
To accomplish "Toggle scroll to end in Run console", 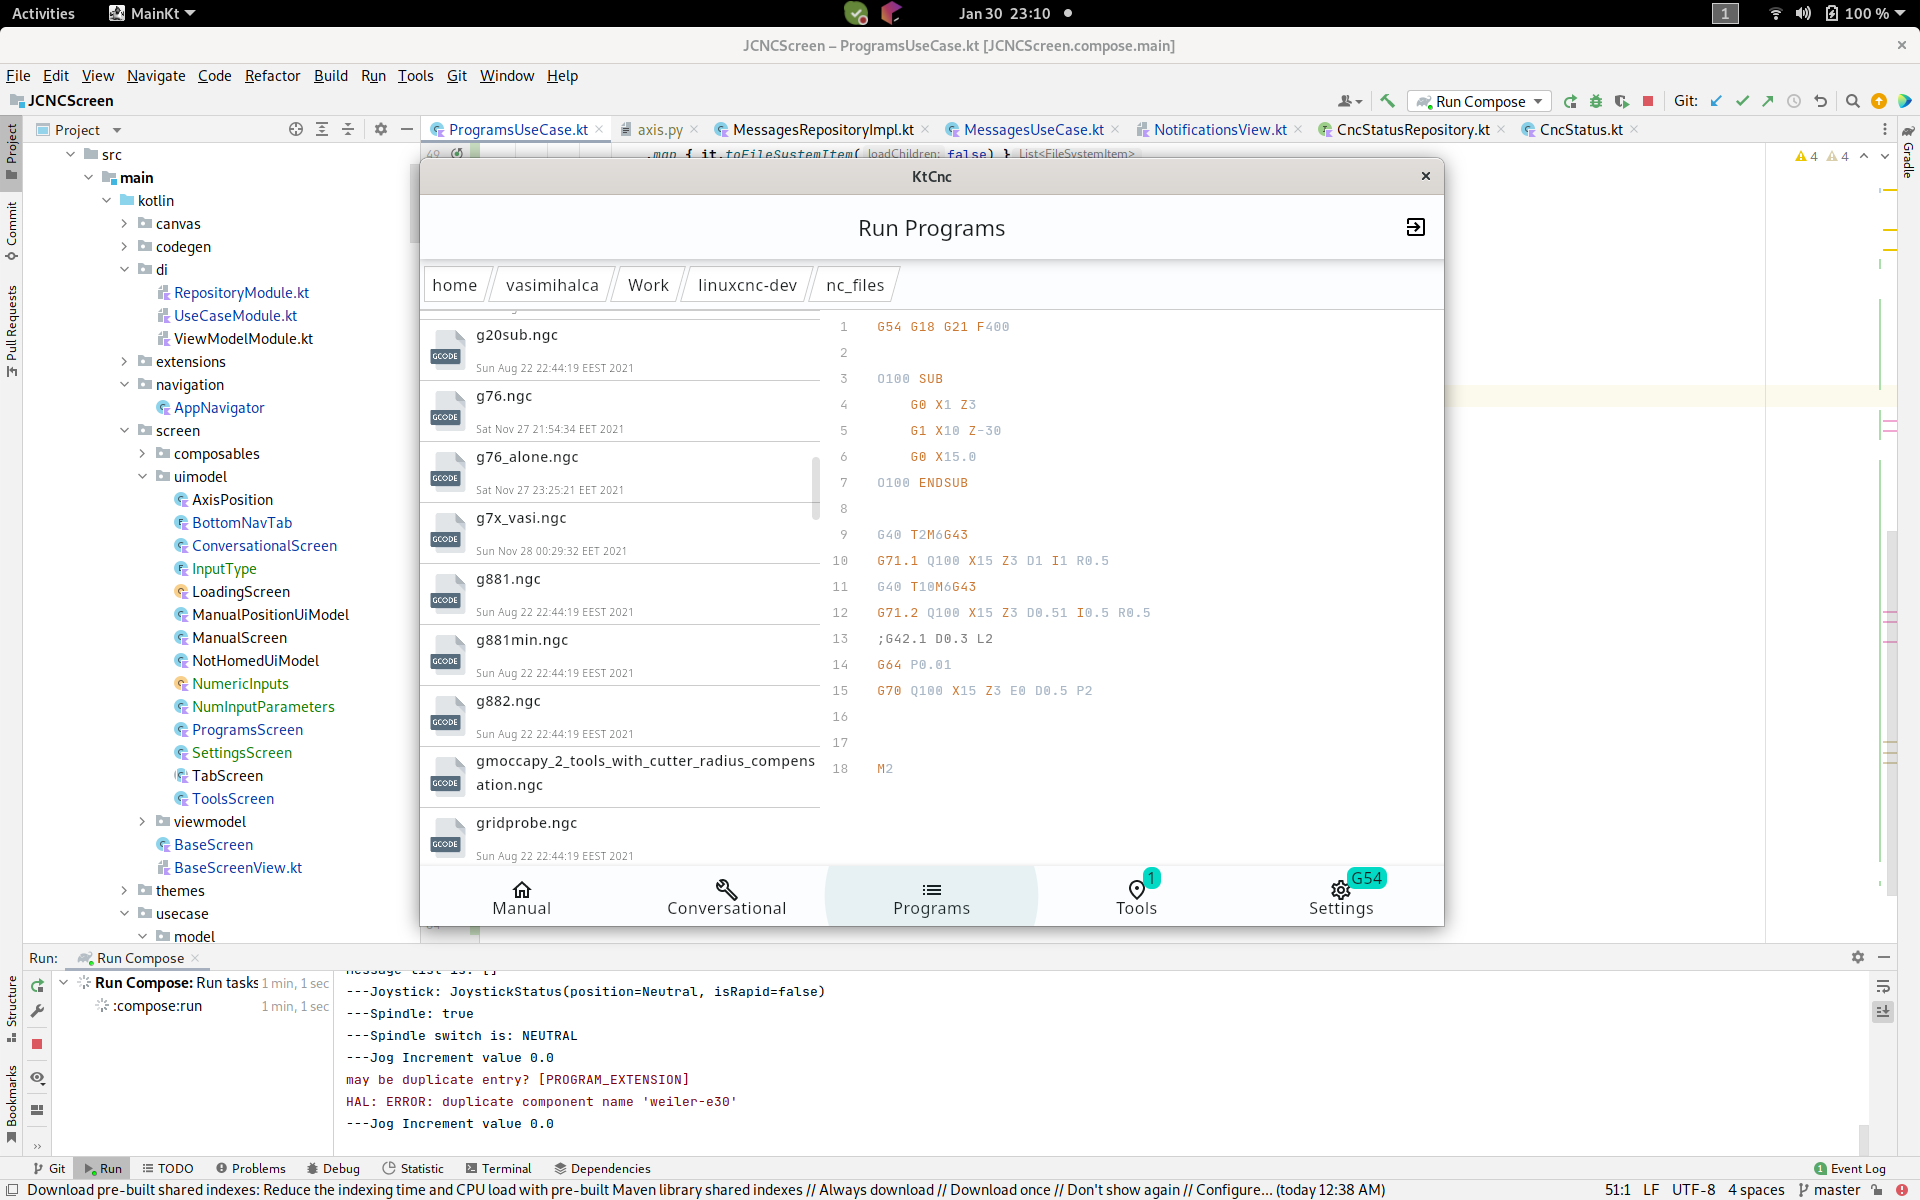I will point(1883,1011).
